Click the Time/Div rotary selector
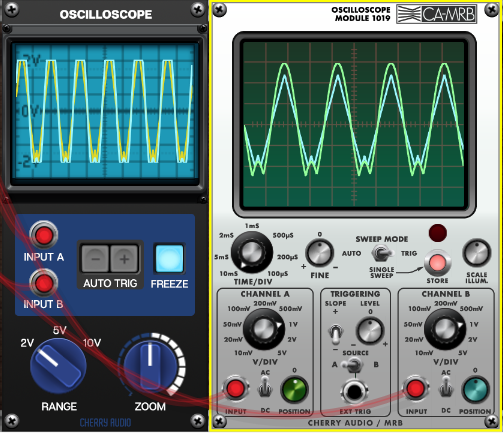503x433 pixels. (x=252, y=252)
